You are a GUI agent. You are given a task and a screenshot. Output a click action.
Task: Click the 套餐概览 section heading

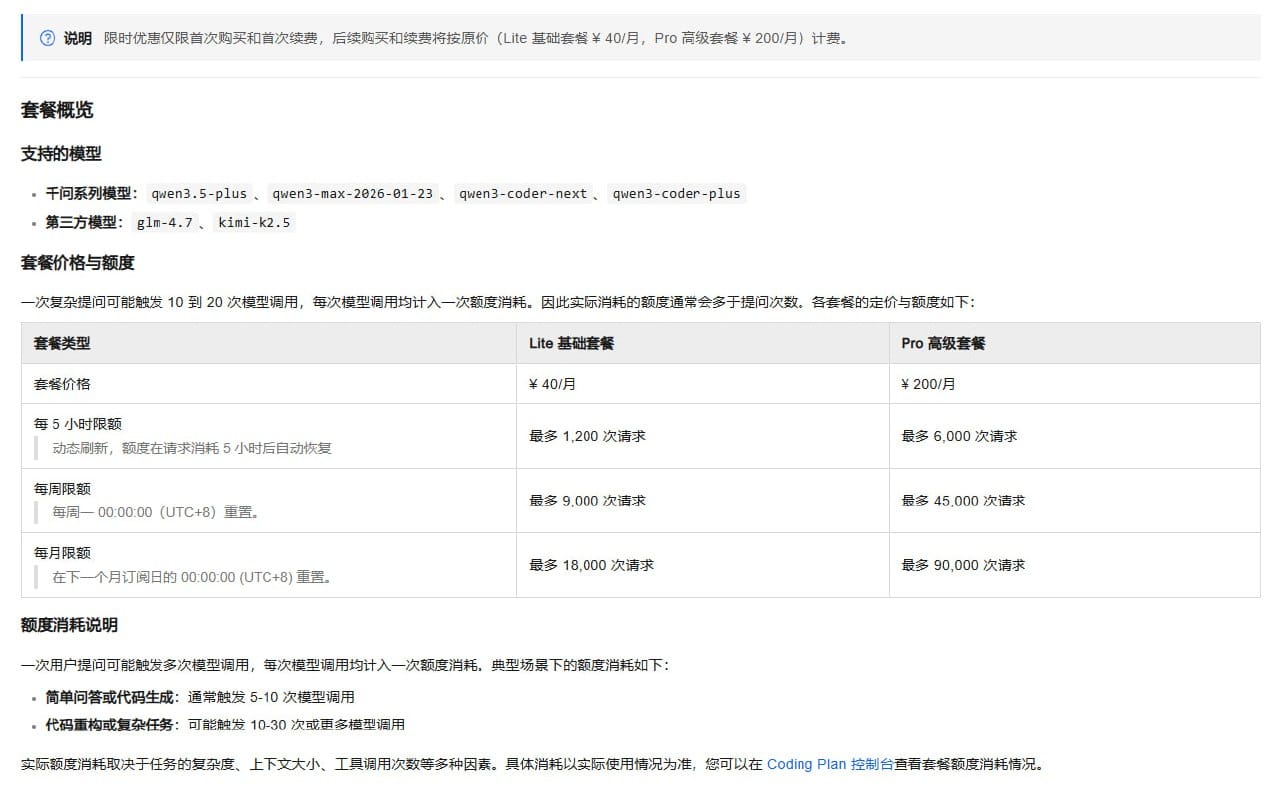click(x=57, y=110)
